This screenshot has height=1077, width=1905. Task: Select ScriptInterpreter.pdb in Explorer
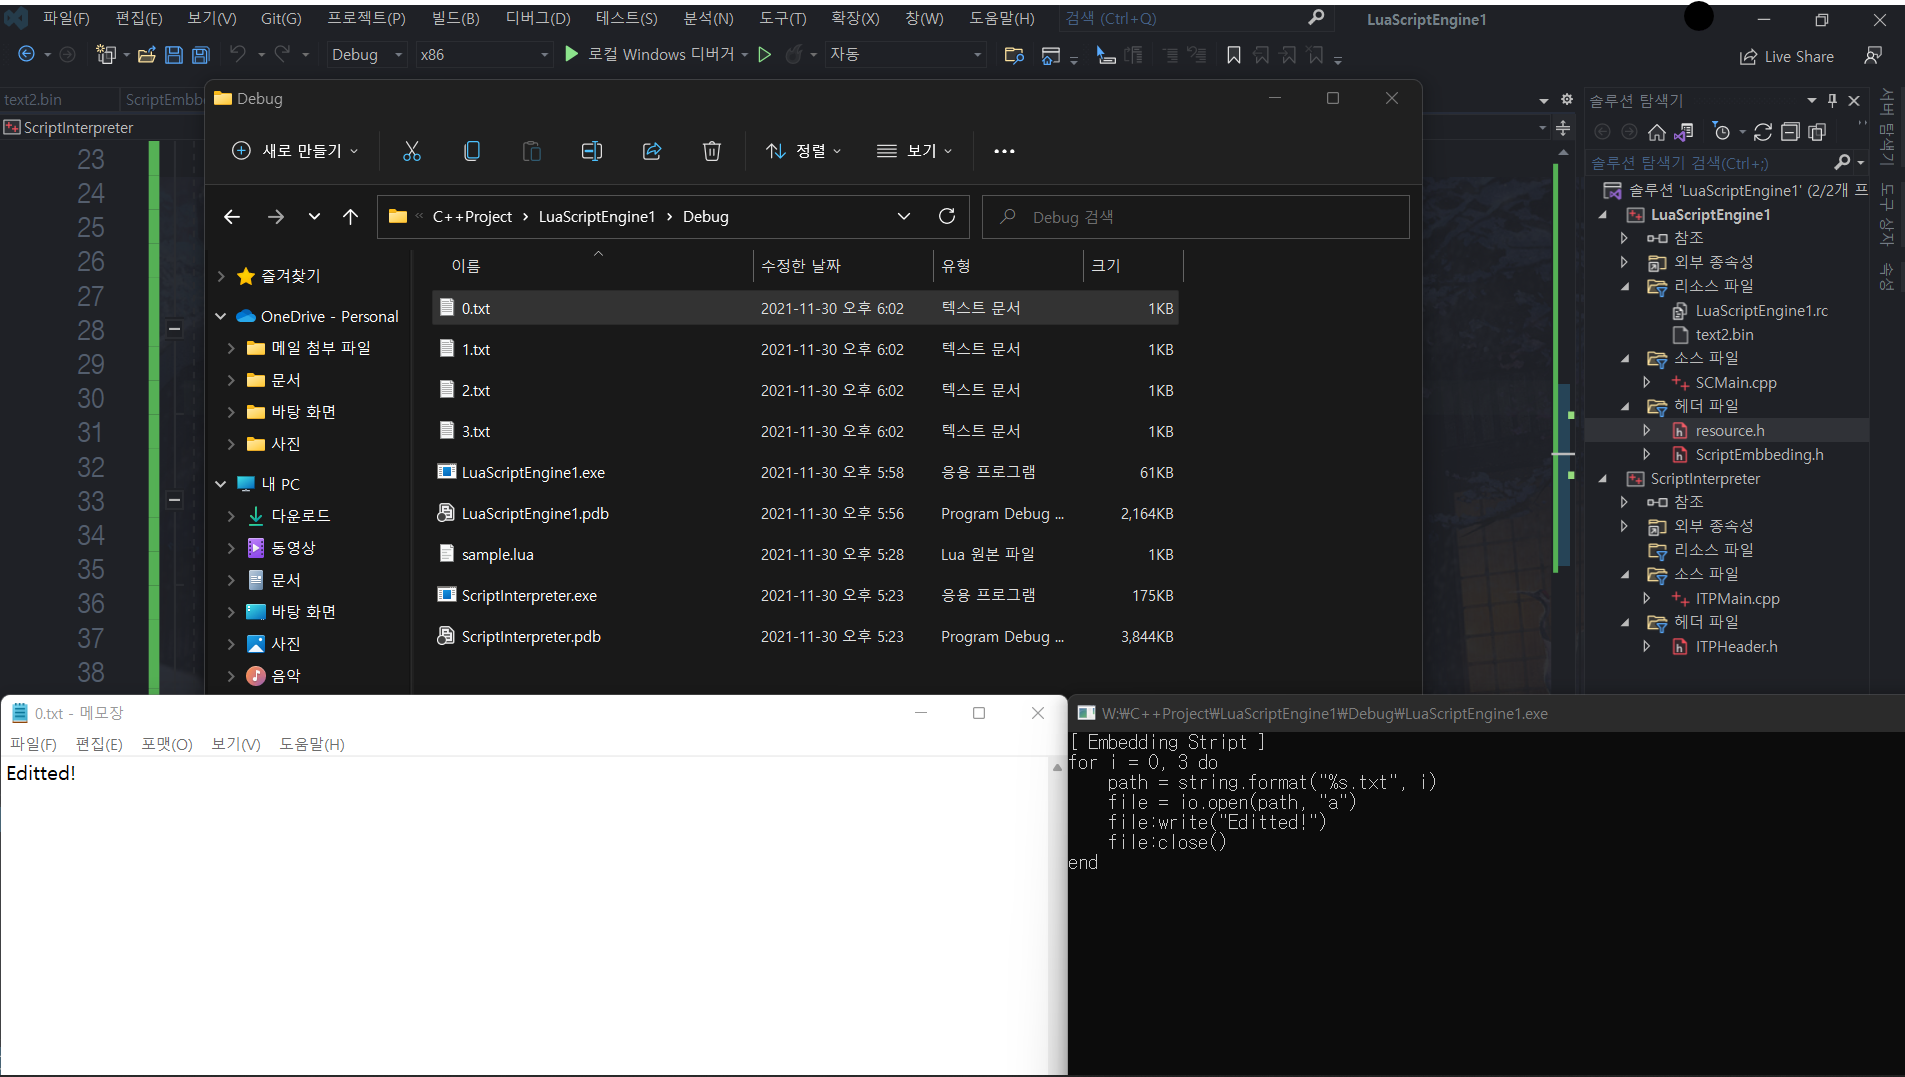click(x=805, y=636)
